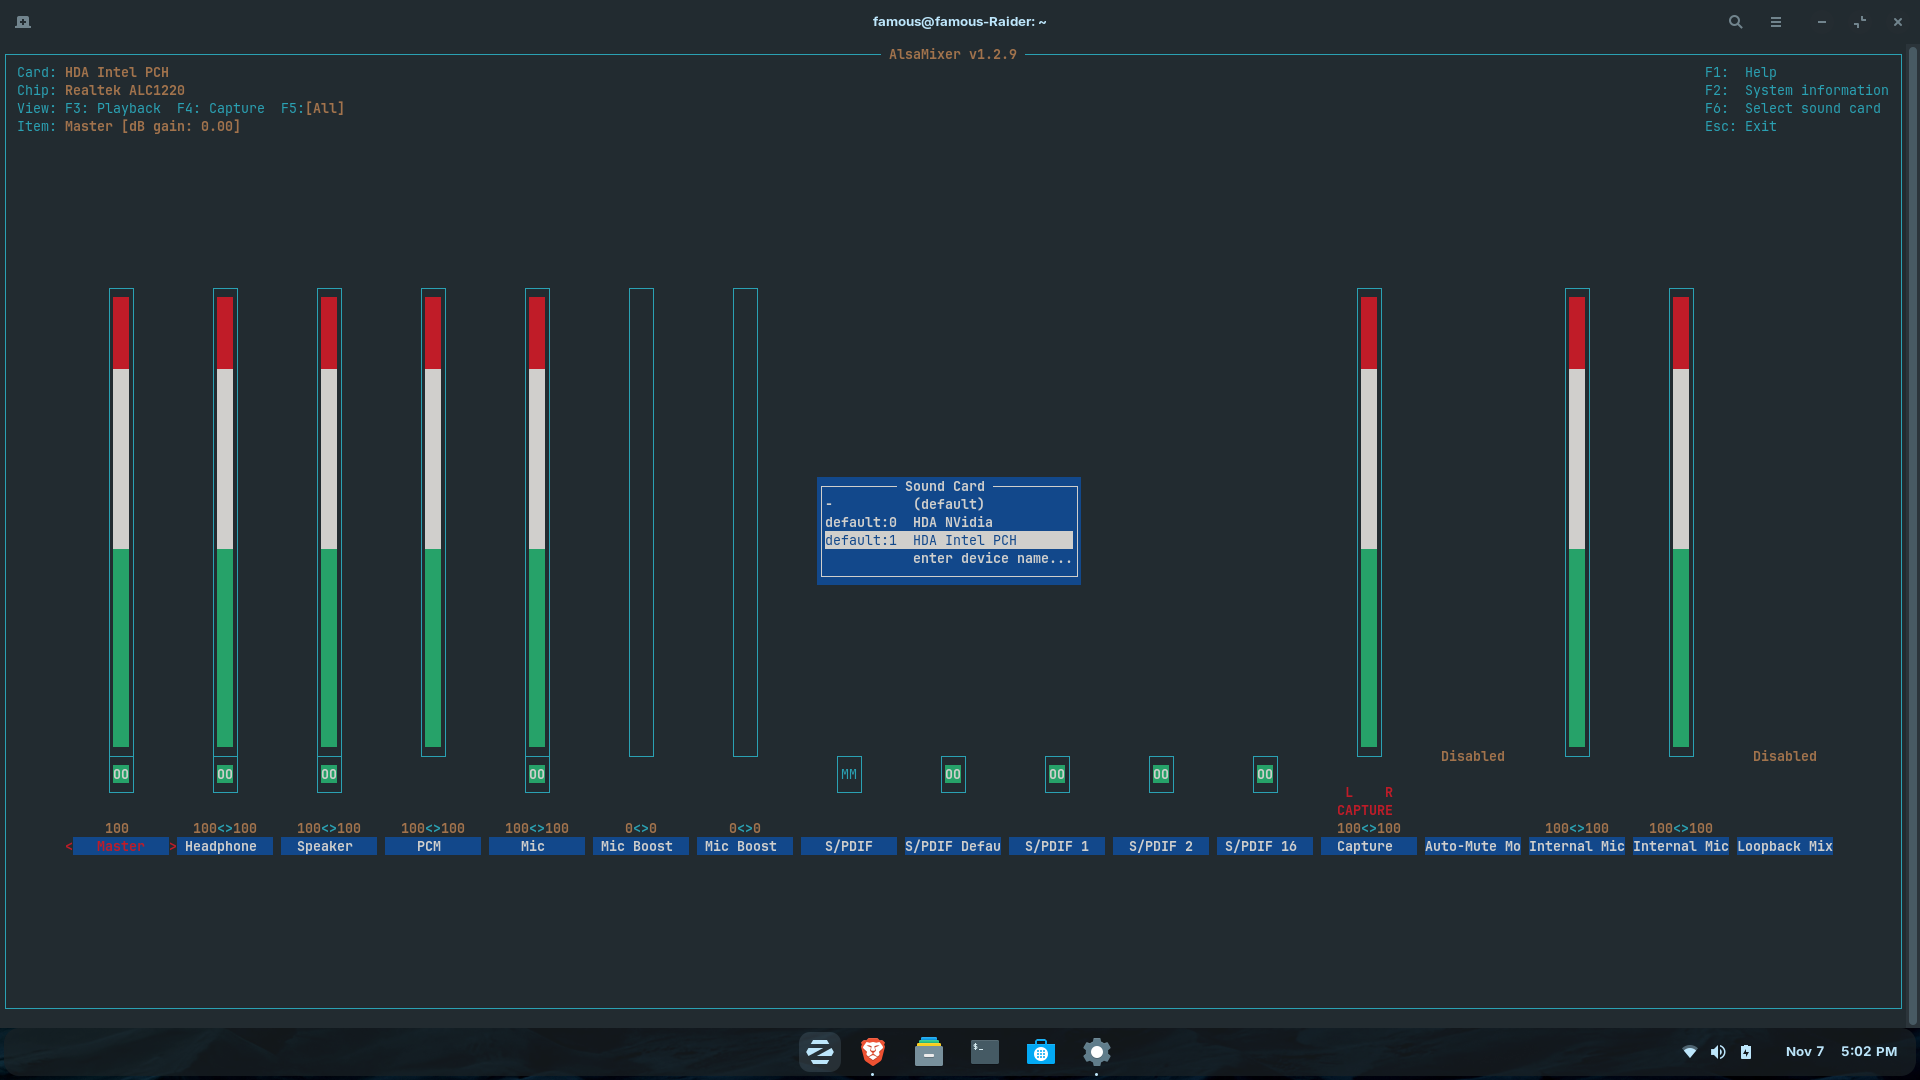
Task: Click the Loopback Mix control label
Action: (x=1785, y=846)
